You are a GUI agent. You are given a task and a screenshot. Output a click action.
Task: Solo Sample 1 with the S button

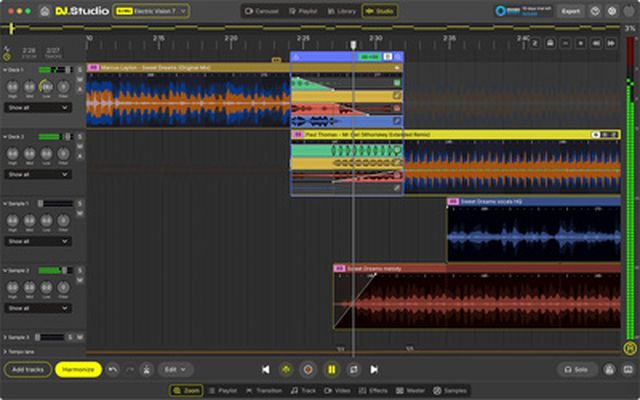80,204
